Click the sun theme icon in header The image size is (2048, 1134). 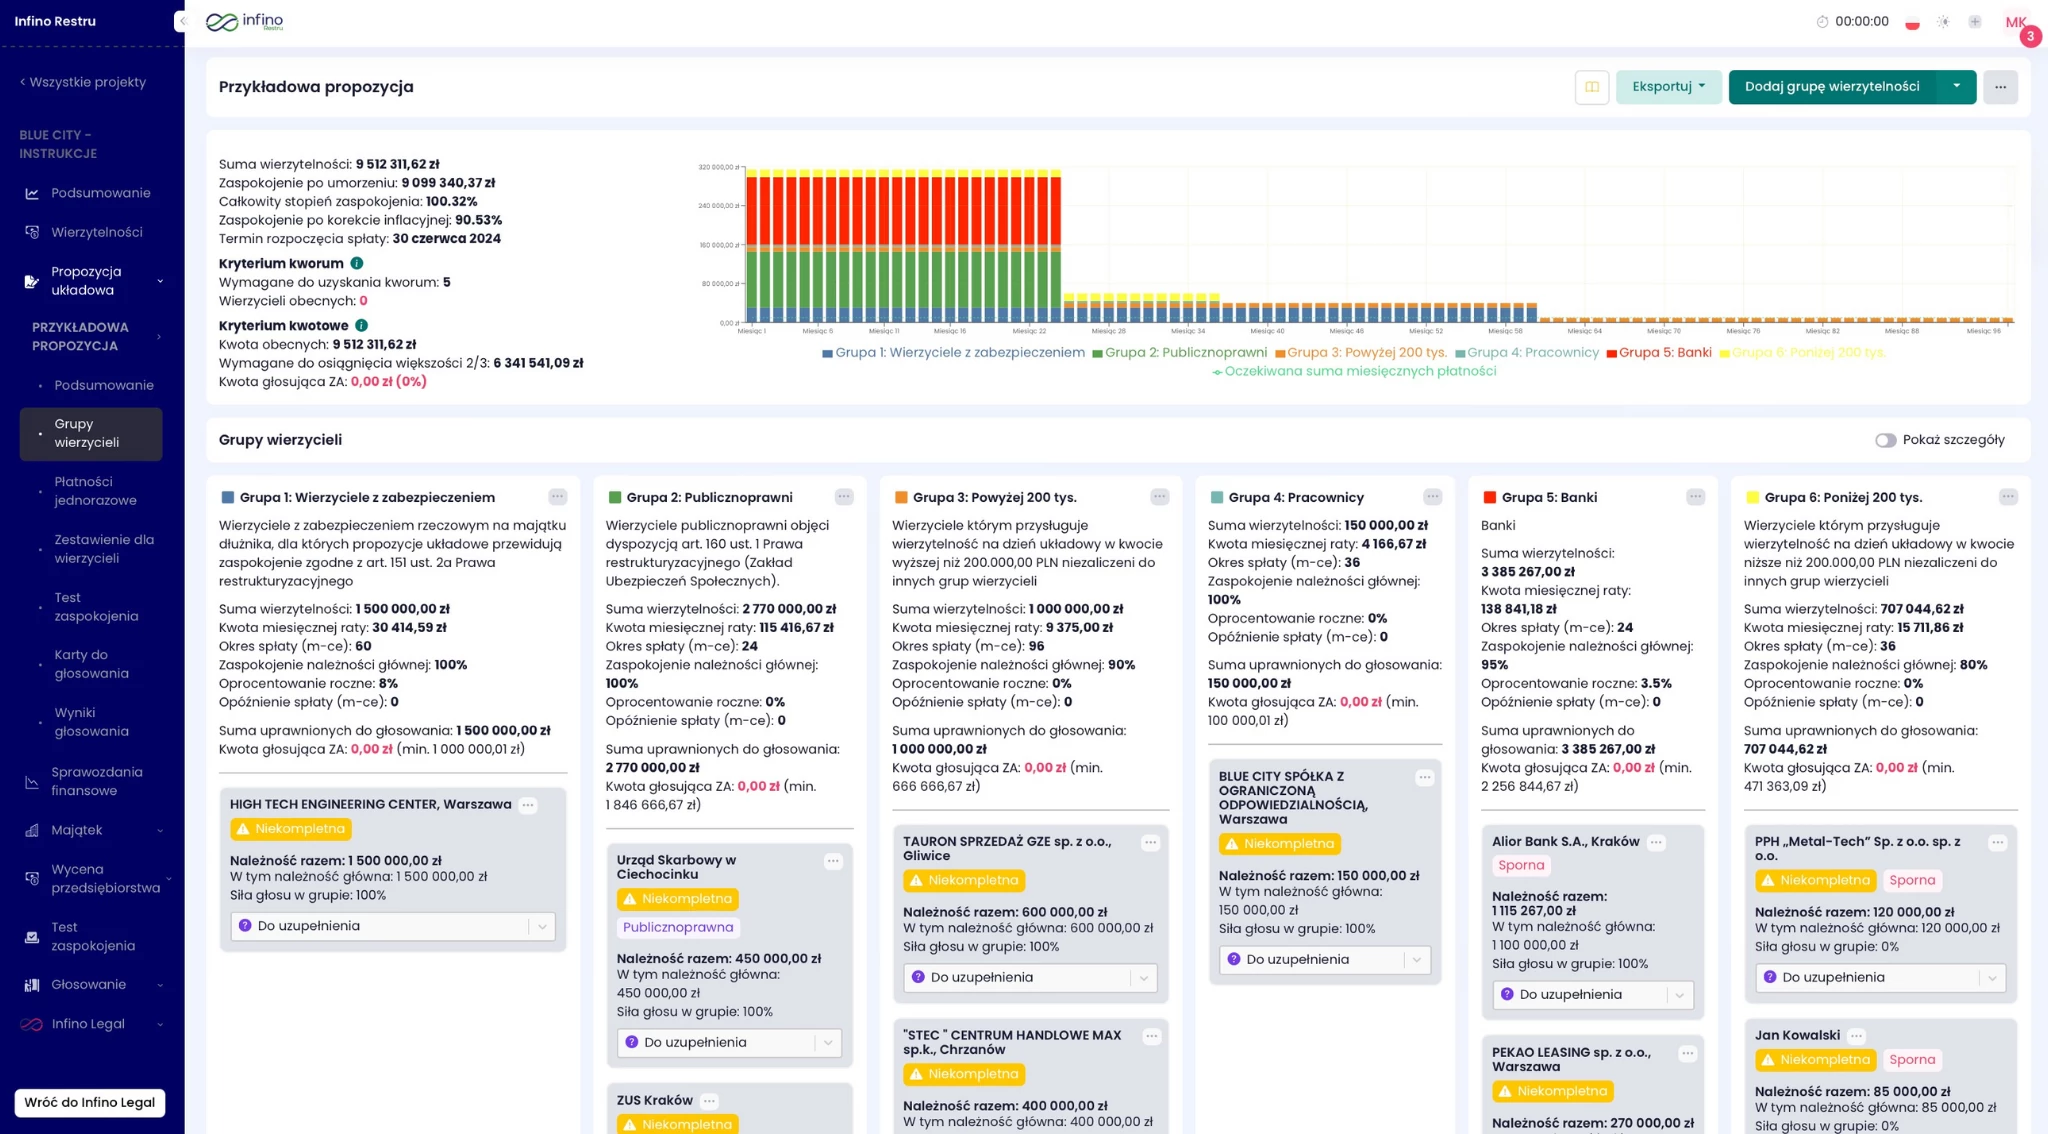(1943, 22)
